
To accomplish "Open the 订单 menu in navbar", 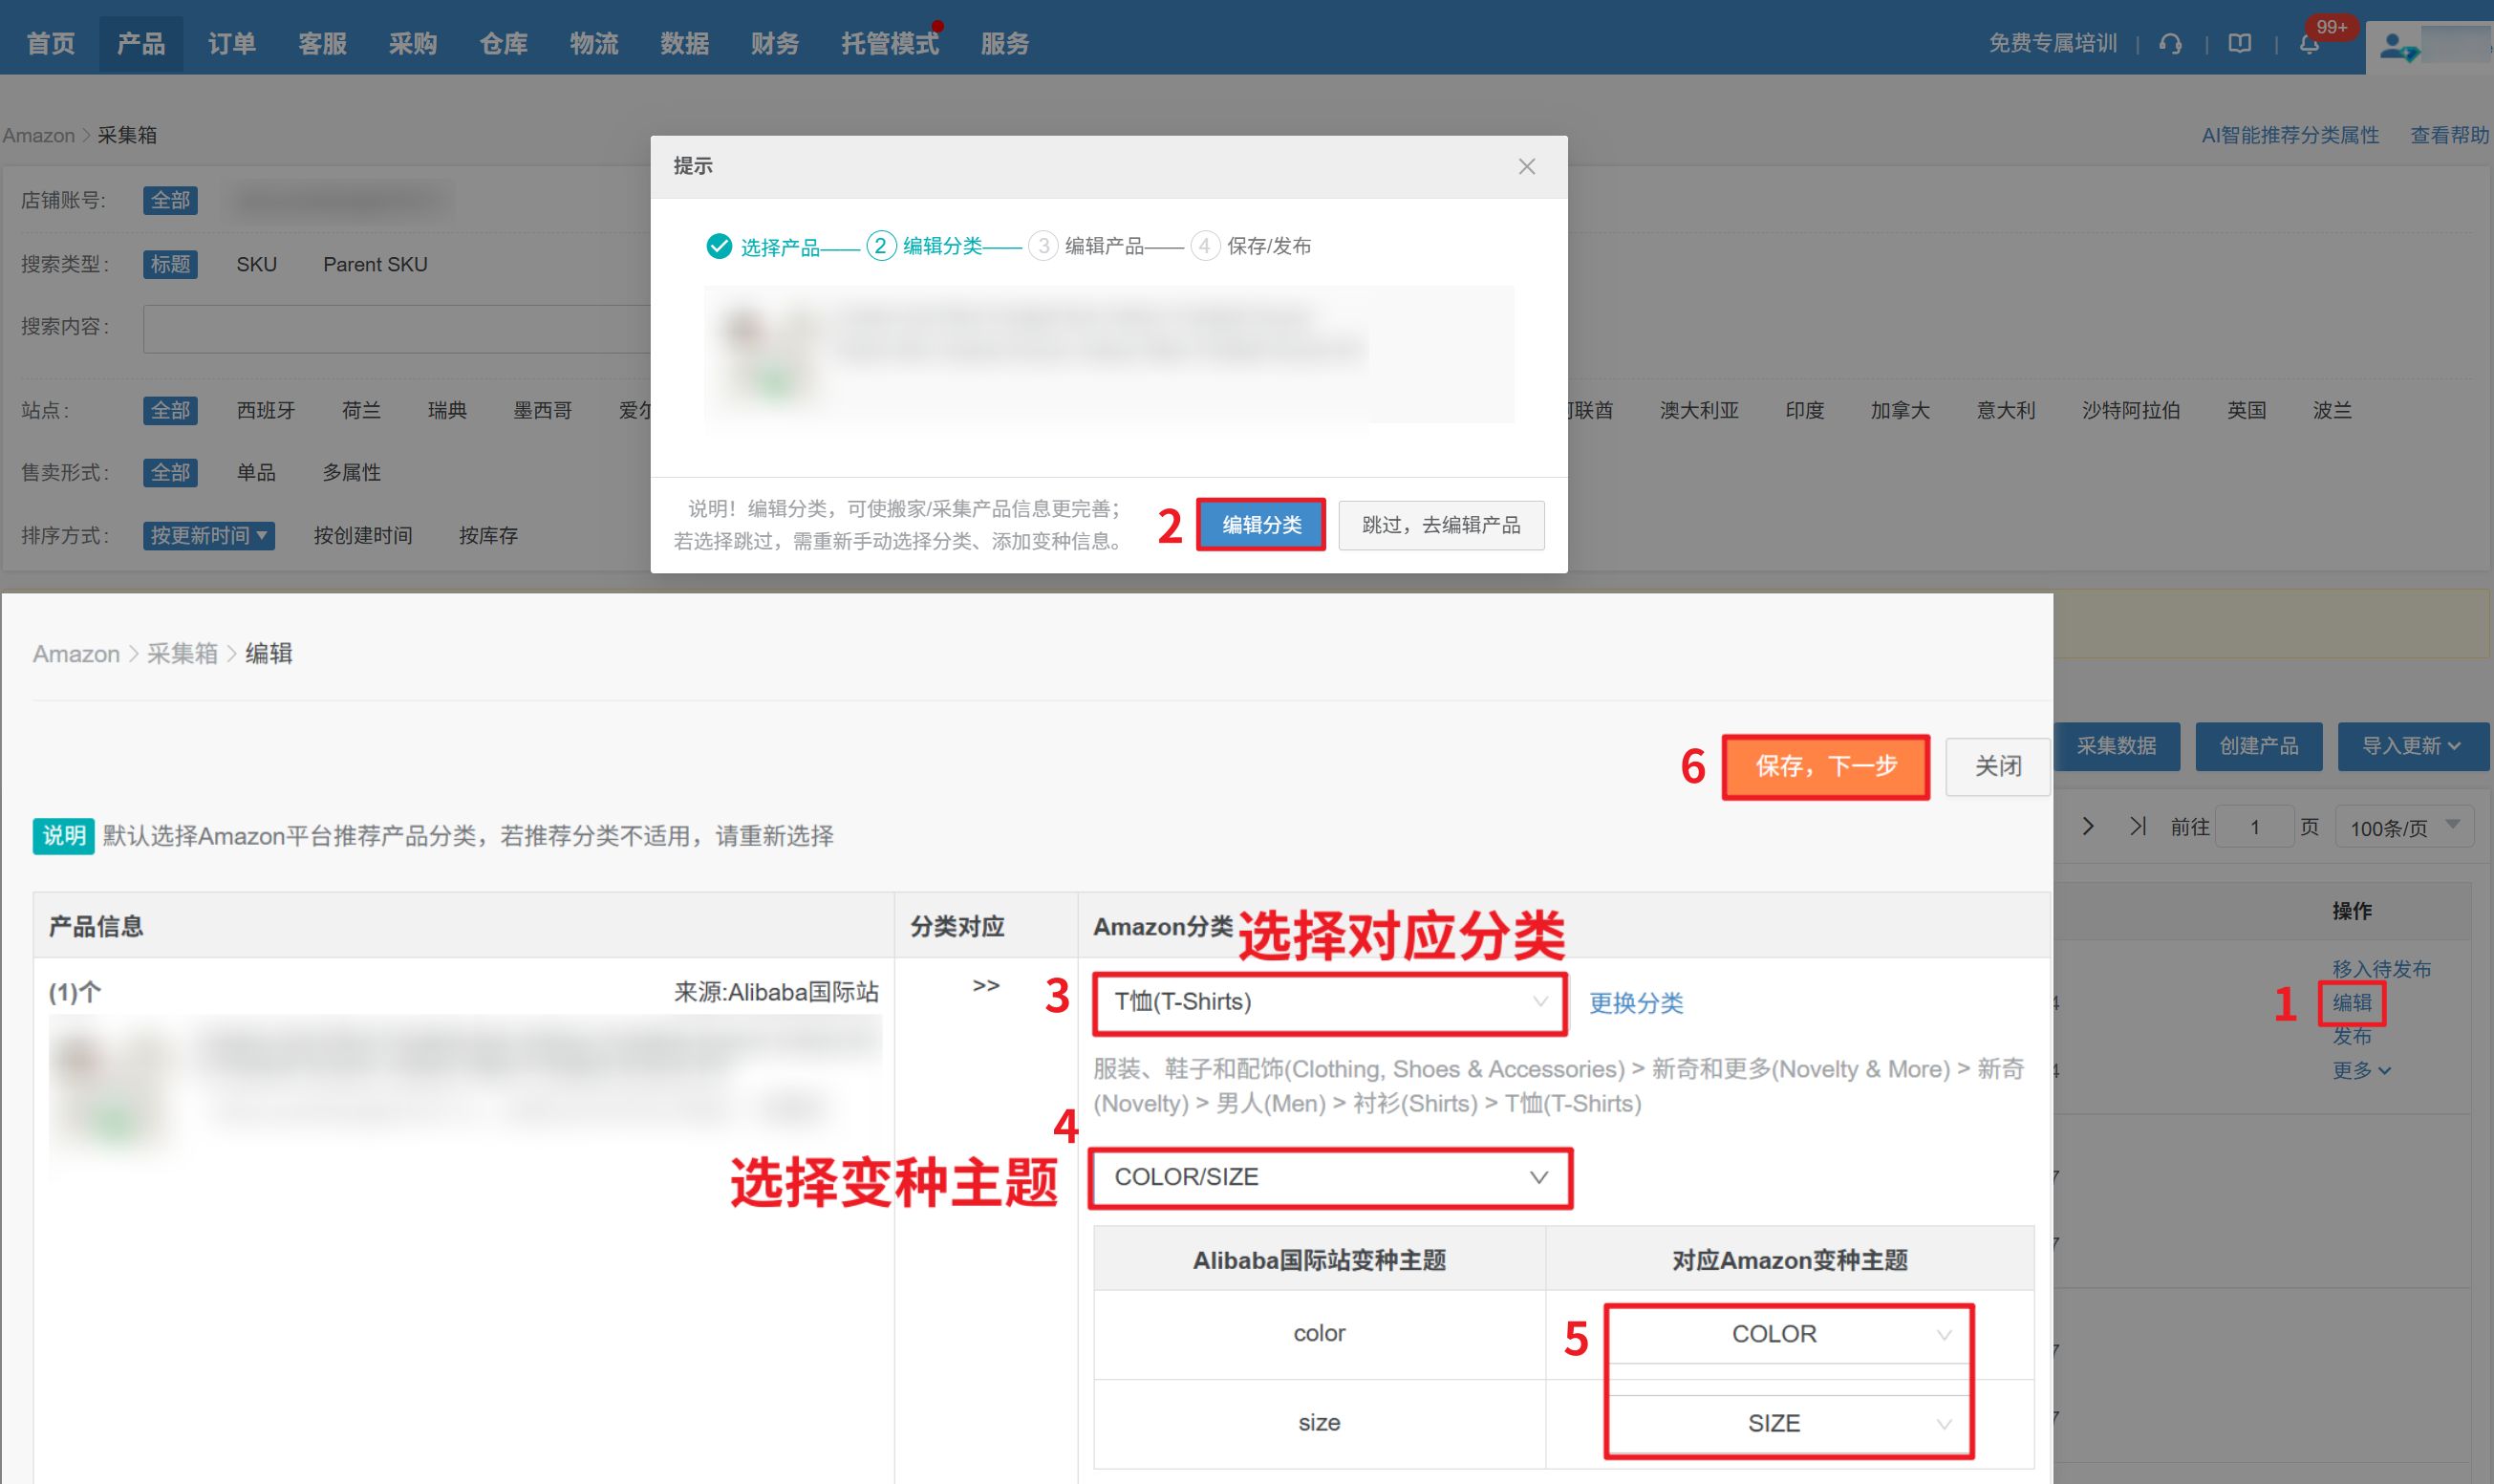I will 231,44.
